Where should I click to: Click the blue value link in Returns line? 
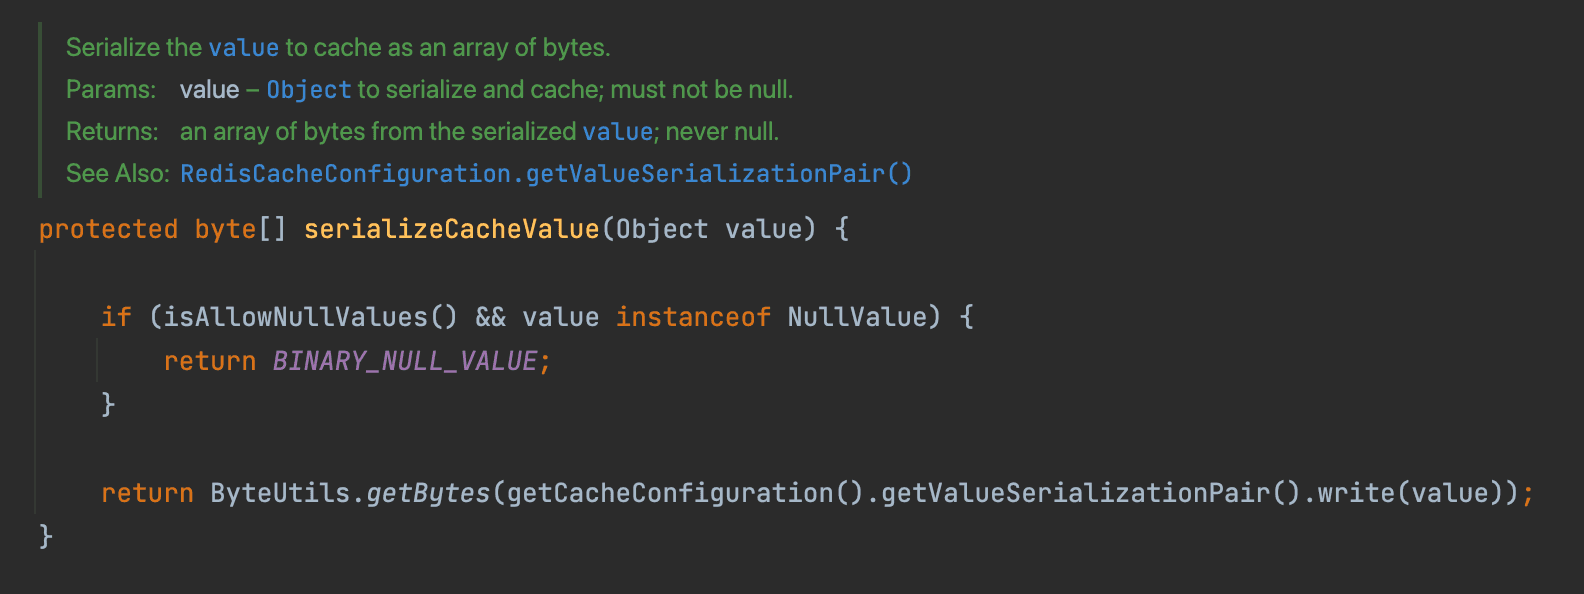coord(617,132)
